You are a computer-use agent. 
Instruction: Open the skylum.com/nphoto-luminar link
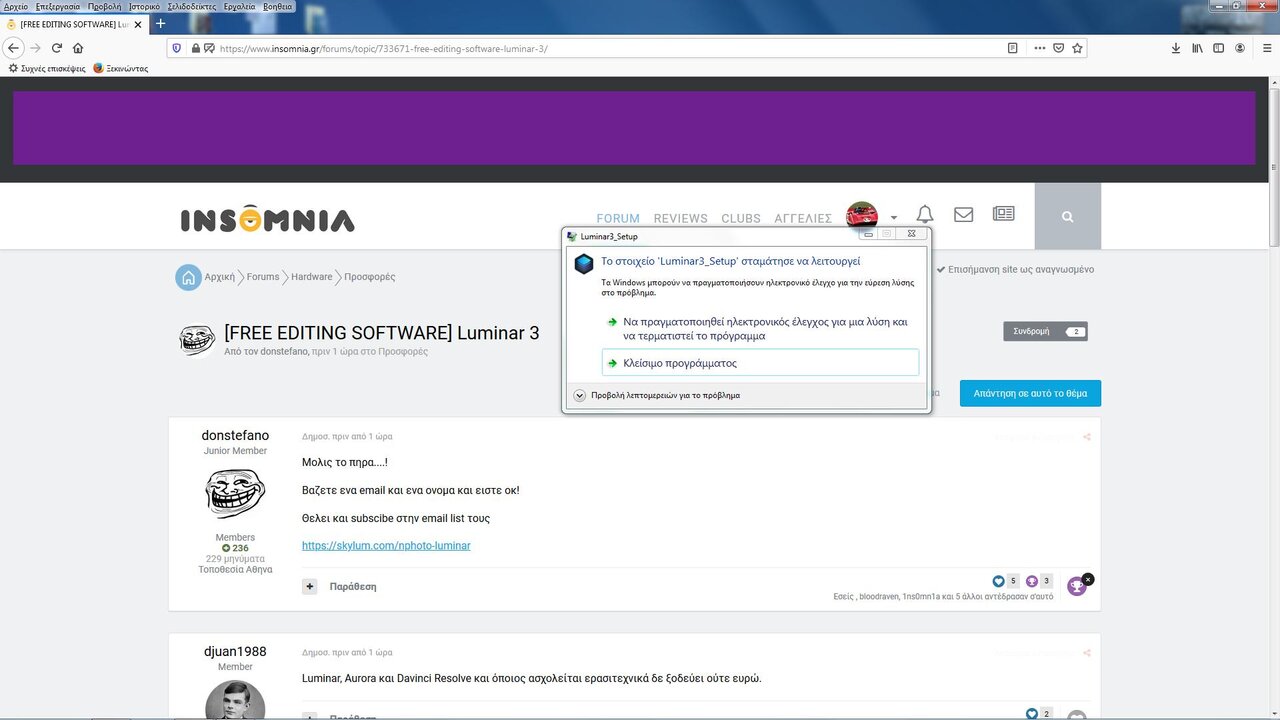[386, 546]
